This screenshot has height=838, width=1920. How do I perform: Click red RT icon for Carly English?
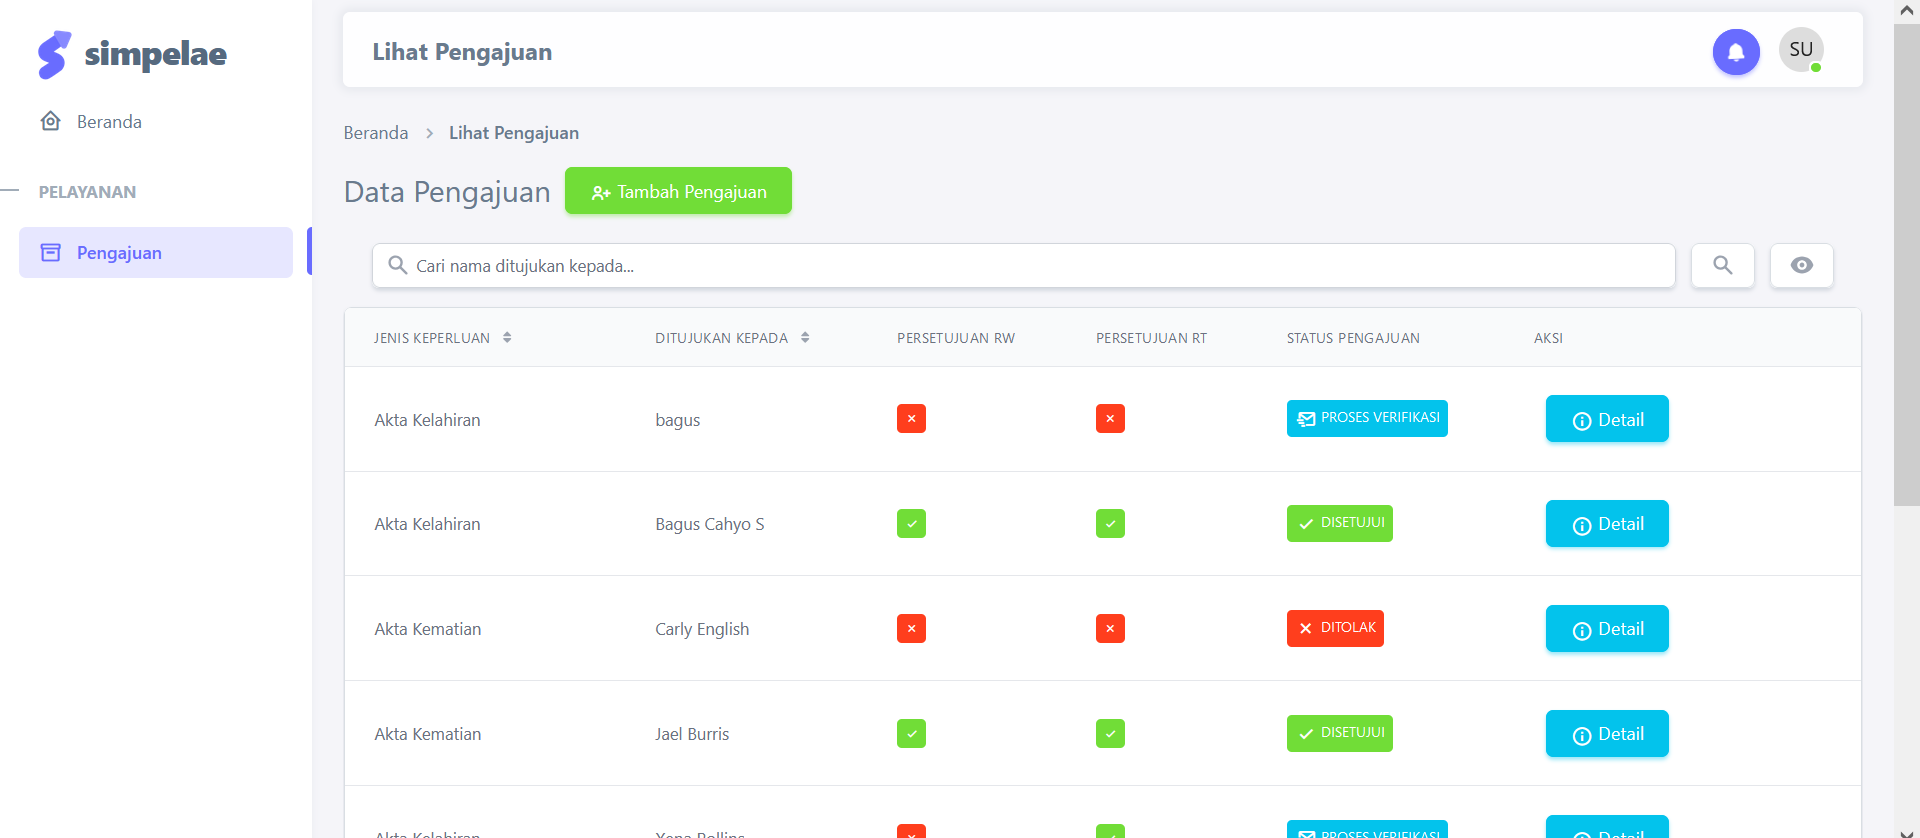click(1110, 629)
